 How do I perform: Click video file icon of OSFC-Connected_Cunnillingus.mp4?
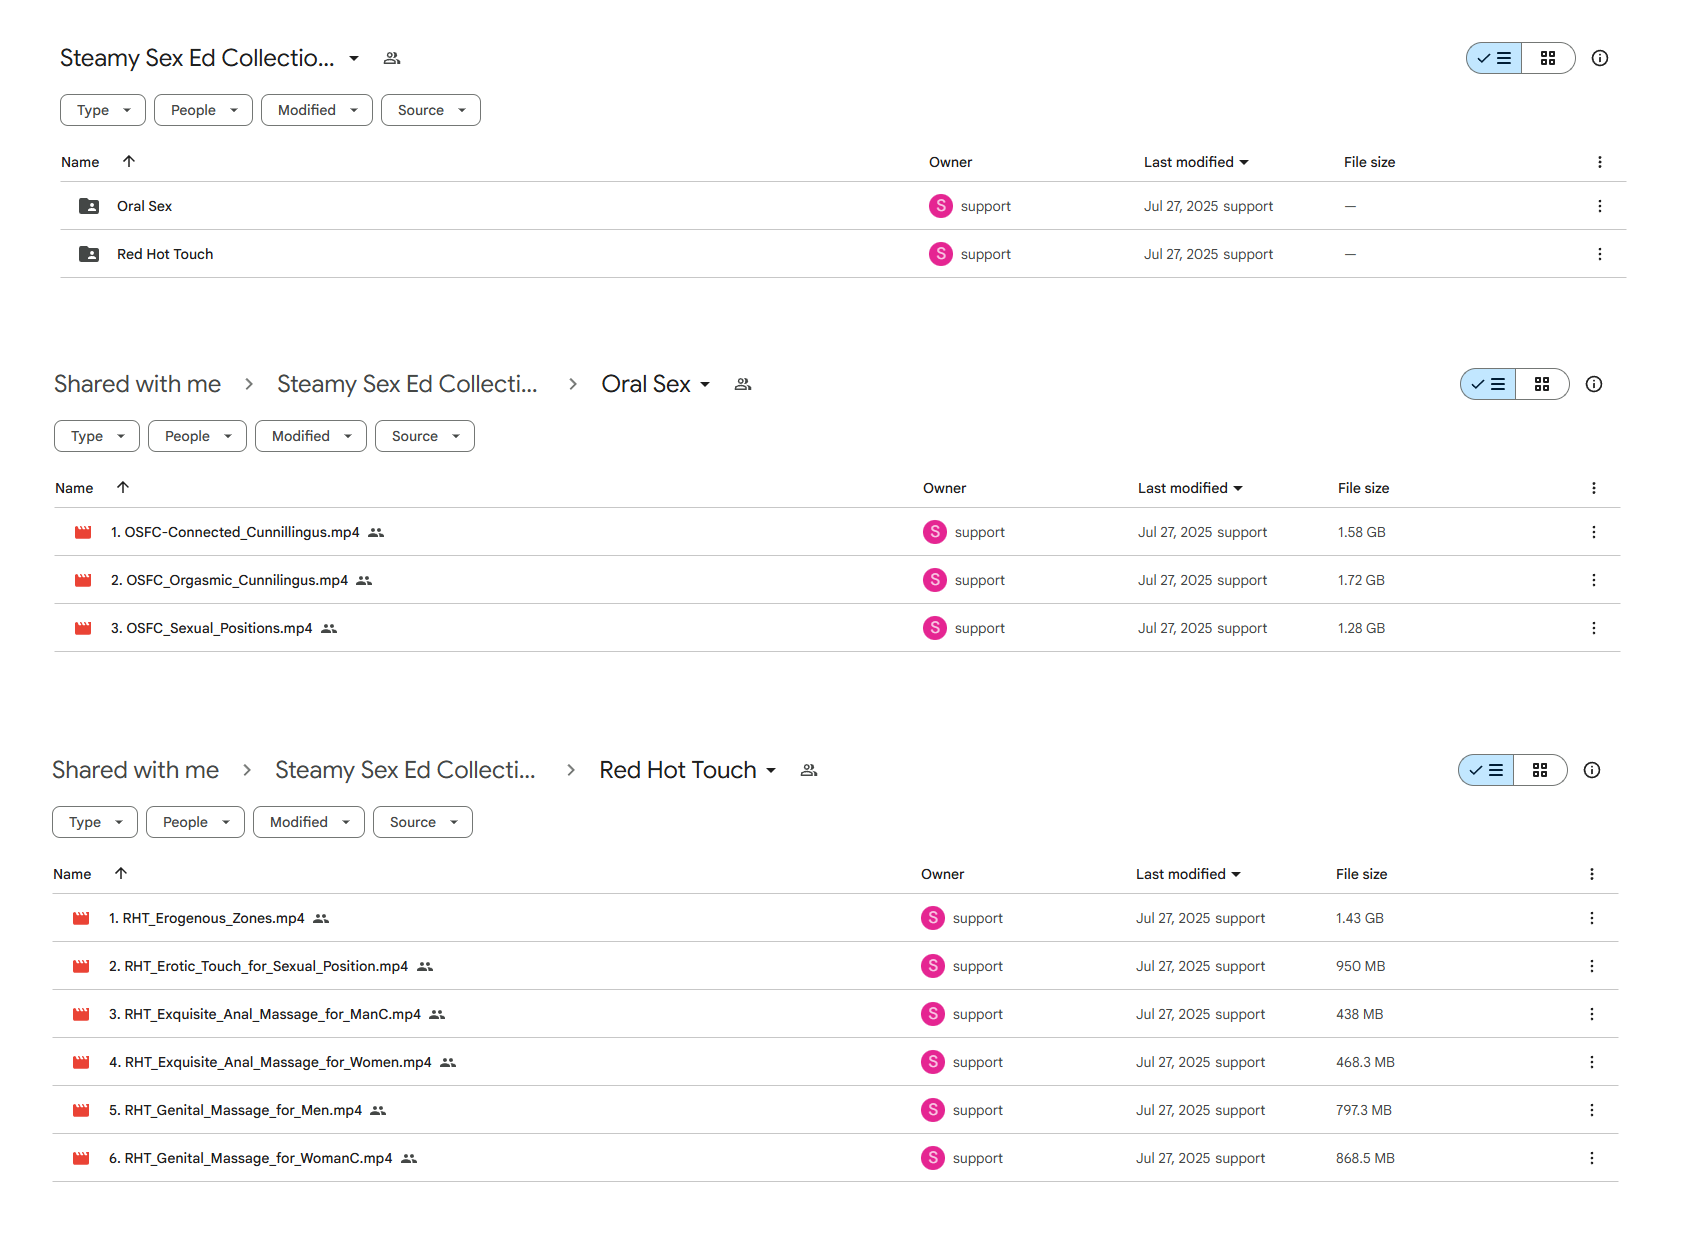[x=83, y=532]
